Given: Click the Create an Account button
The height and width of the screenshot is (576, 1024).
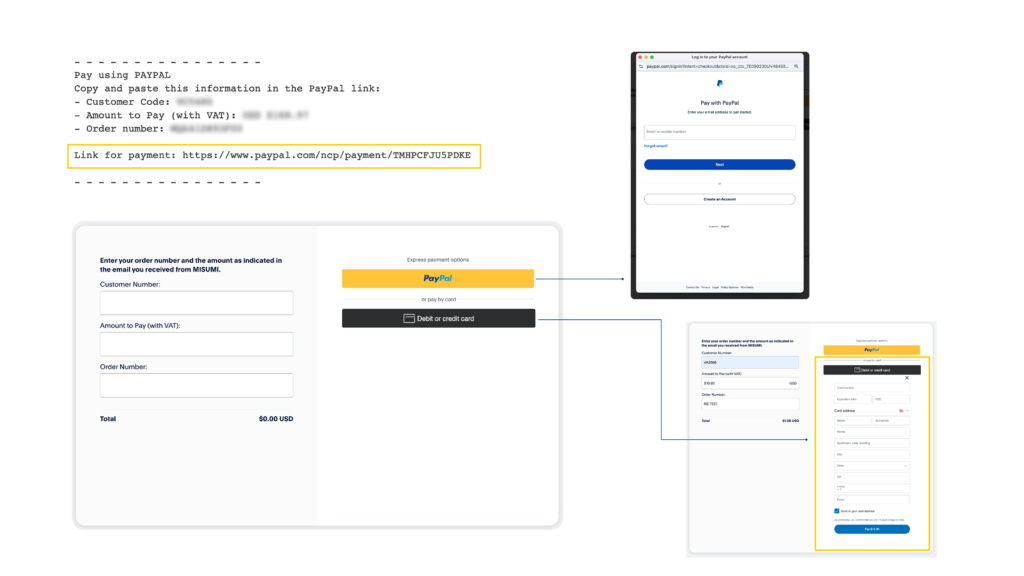Looking at the screenshot, I should 719,199.
